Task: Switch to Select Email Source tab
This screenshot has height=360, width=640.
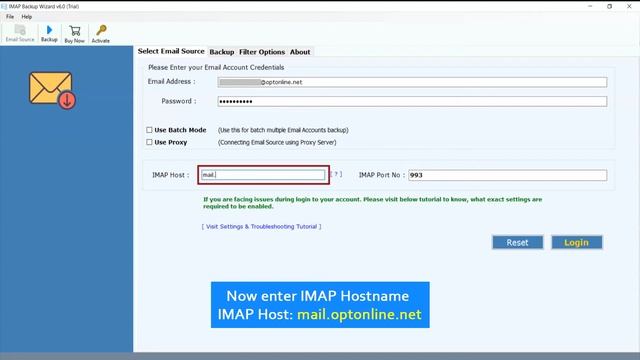Action: click(171, 51)
